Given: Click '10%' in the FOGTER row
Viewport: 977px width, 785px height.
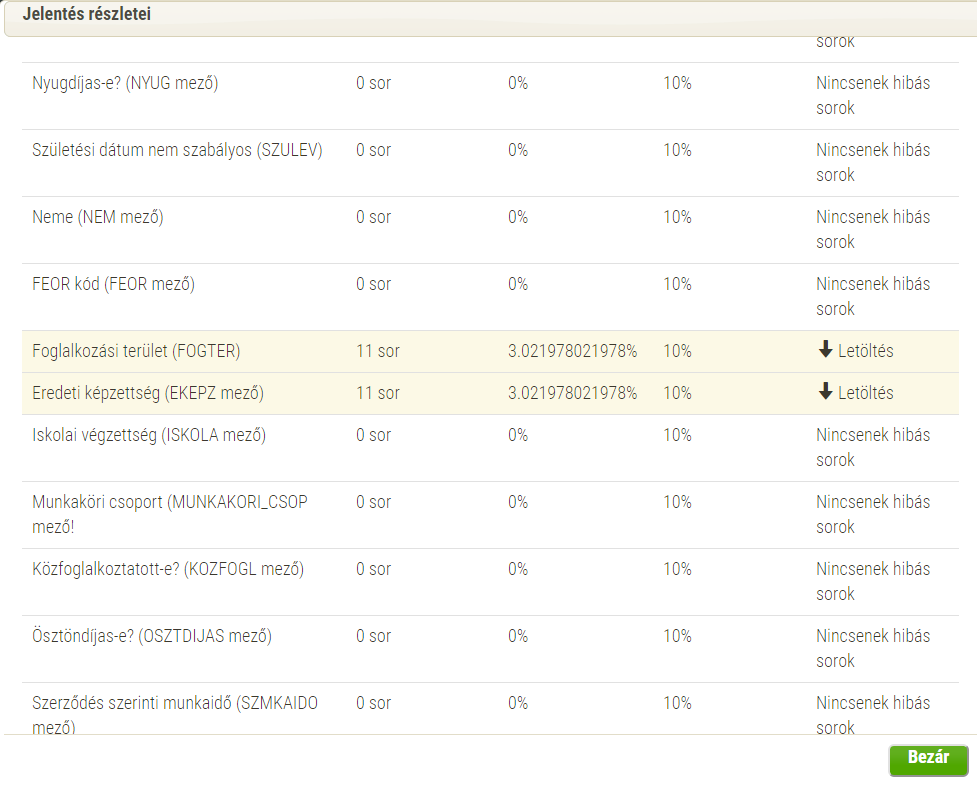Looking at the screenshot, I should tap(677, 351).
